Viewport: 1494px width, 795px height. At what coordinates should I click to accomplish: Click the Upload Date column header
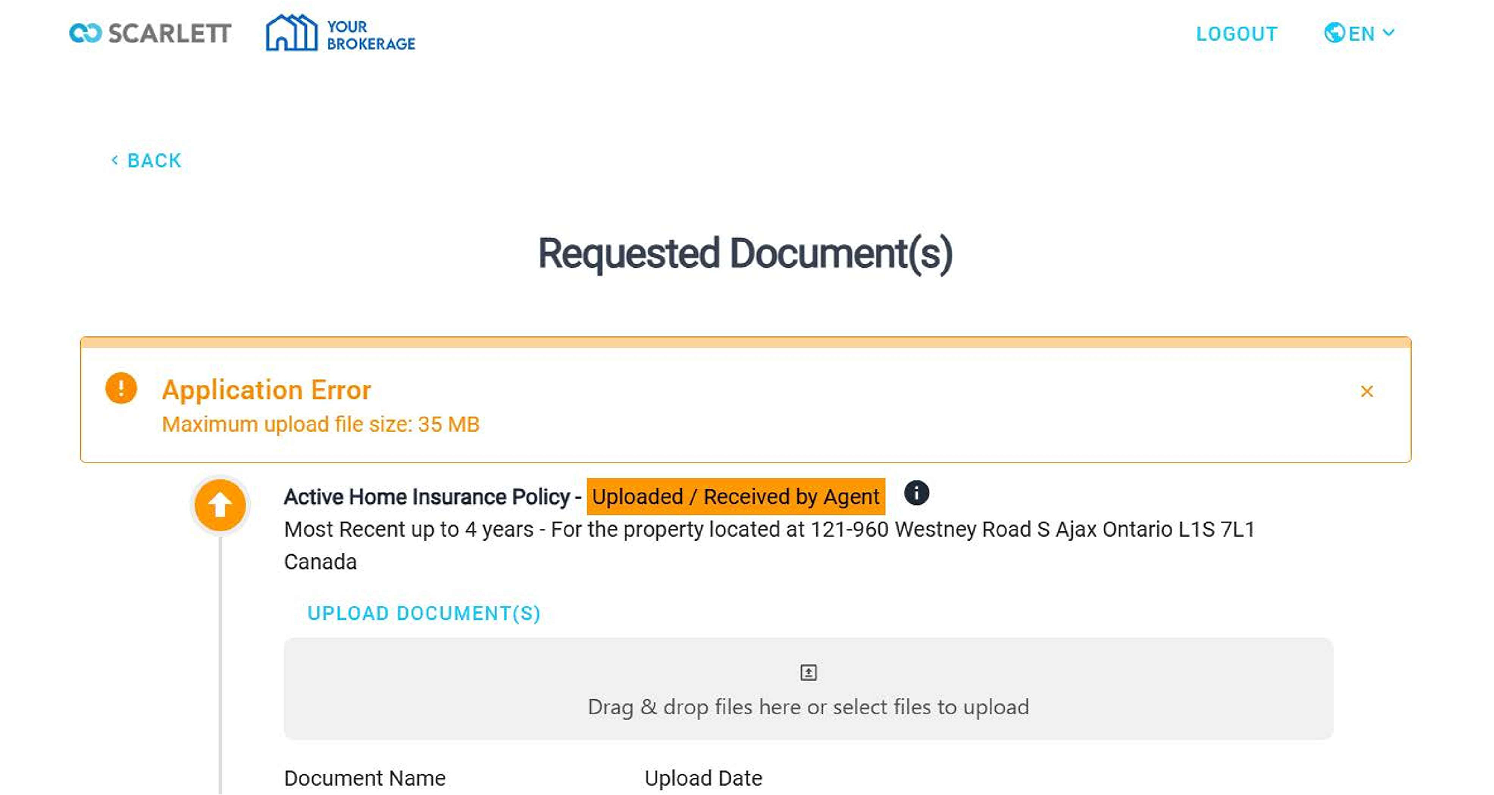click(703, 778)
